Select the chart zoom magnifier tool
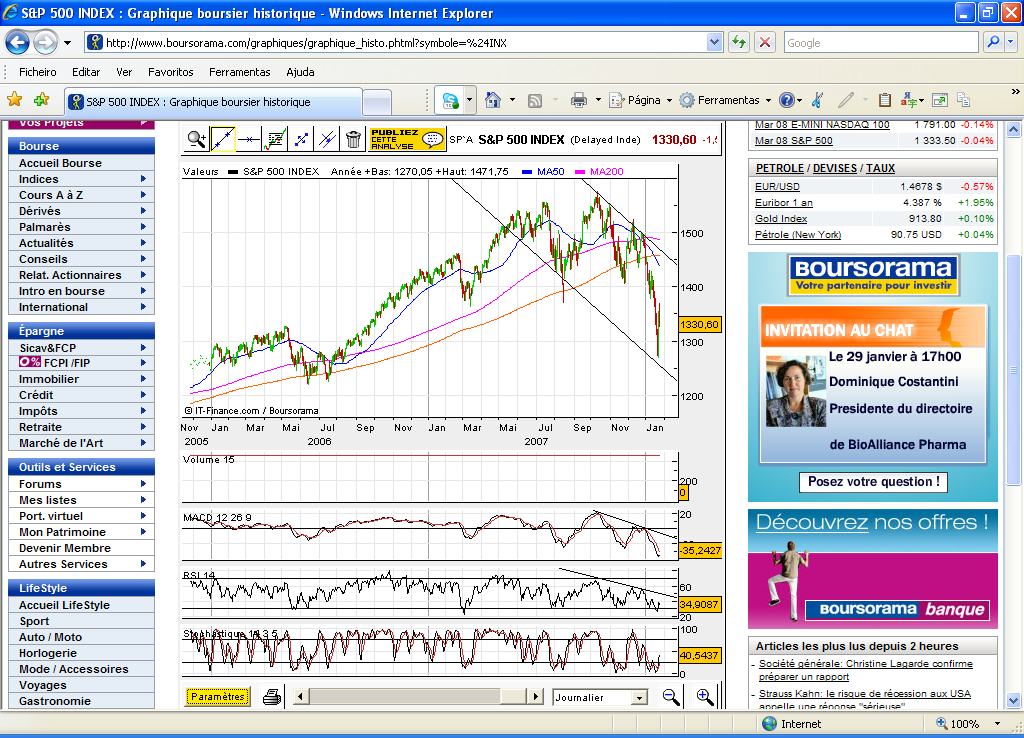This screenshot has width=1024, height=738. tap(197, 138)
